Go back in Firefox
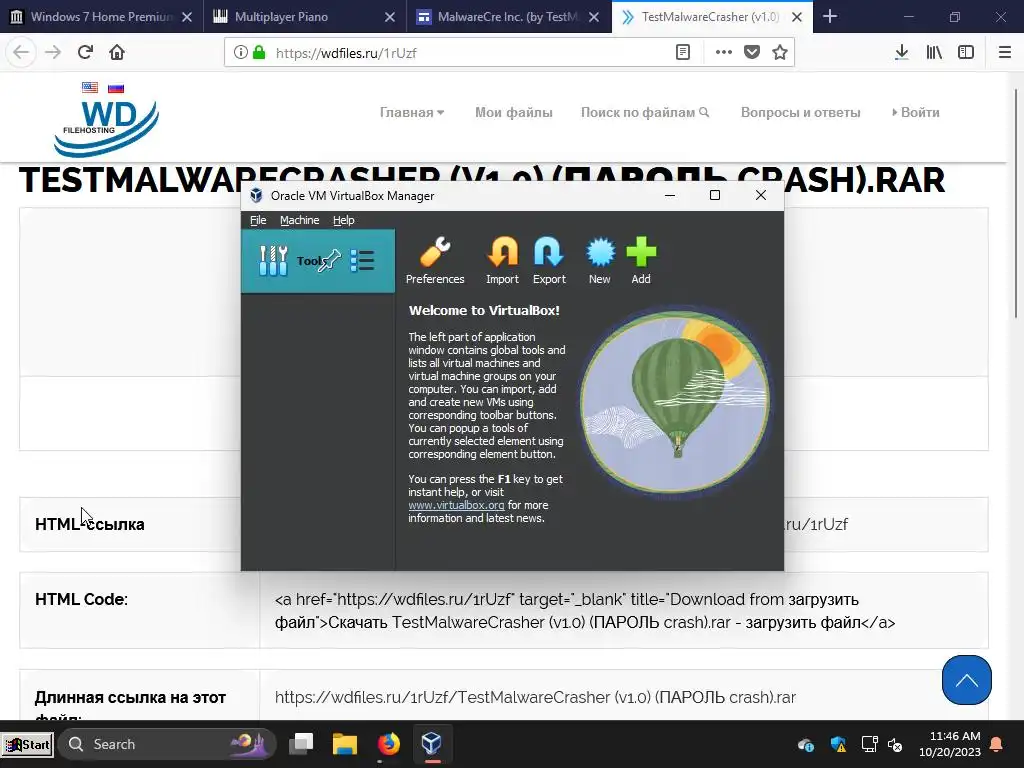 coord(21,52)
